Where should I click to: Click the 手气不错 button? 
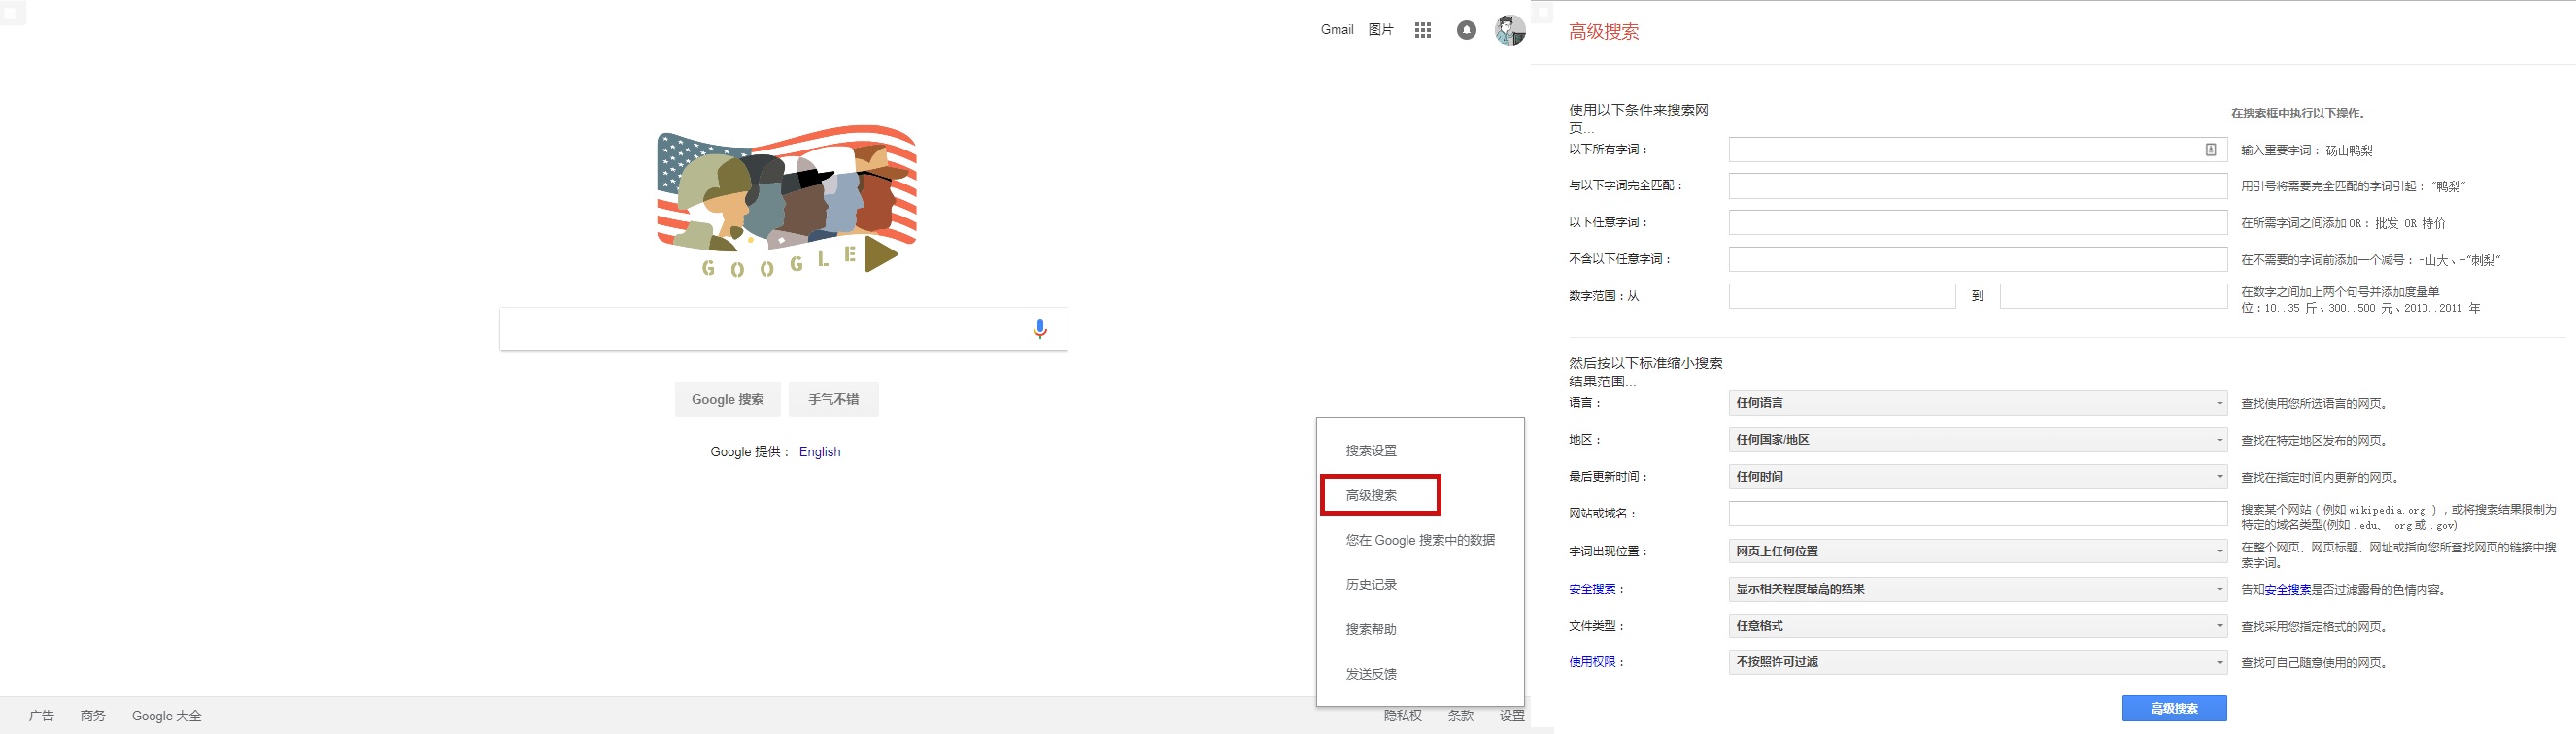834,399
